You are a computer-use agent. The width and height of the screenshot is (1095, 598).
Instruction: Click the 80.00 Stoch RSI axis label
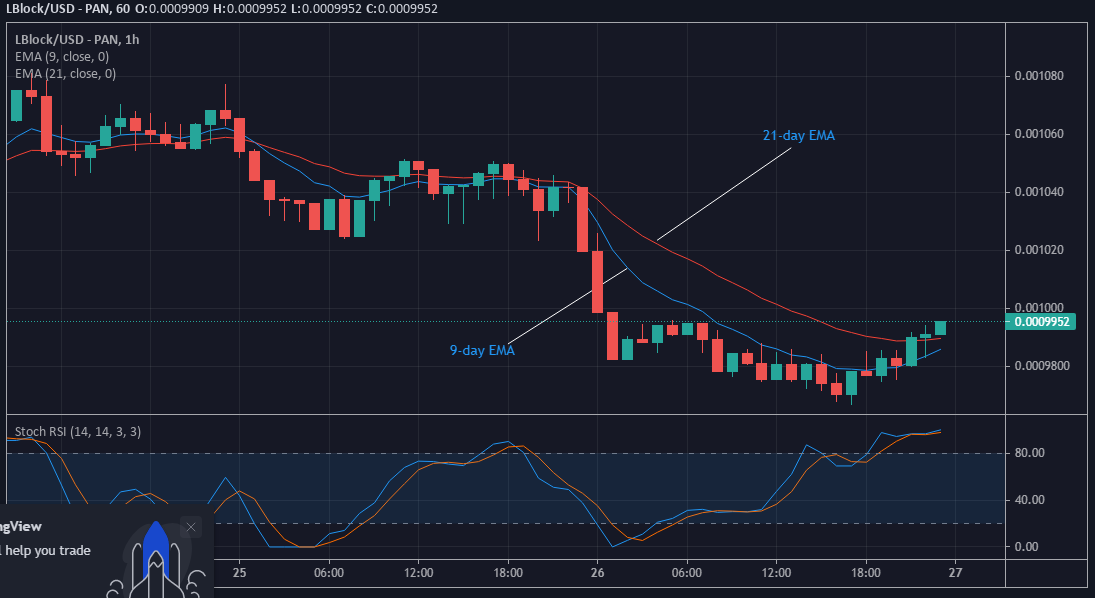[x=1029, y=453]
